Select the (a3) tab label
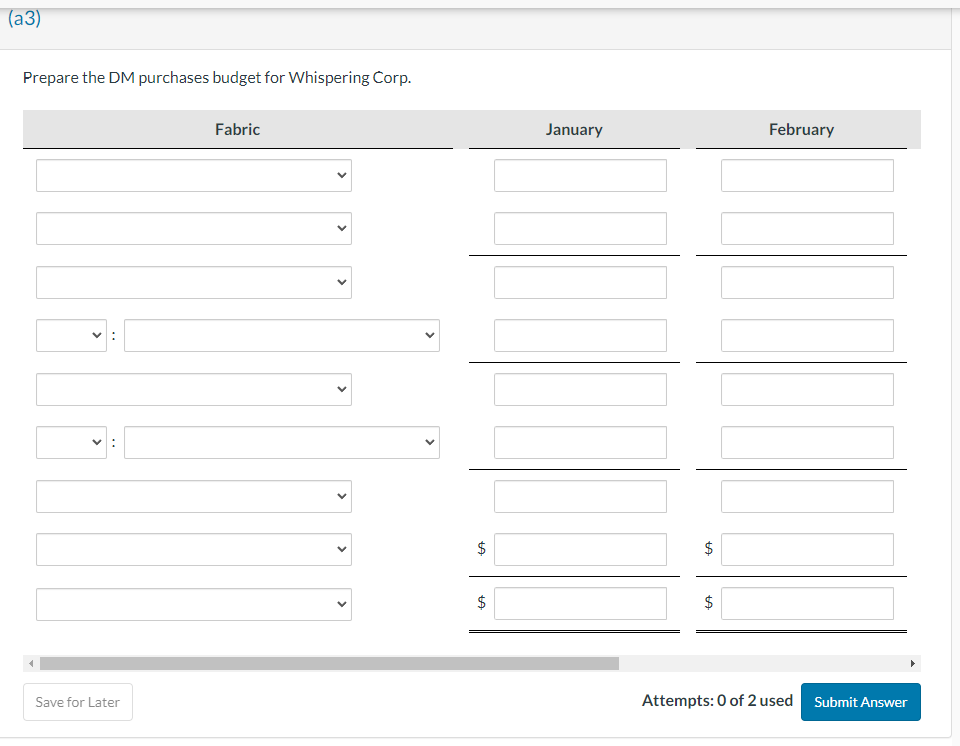The width and height of the screenshot is (960, 746). [x=23, y=17]
